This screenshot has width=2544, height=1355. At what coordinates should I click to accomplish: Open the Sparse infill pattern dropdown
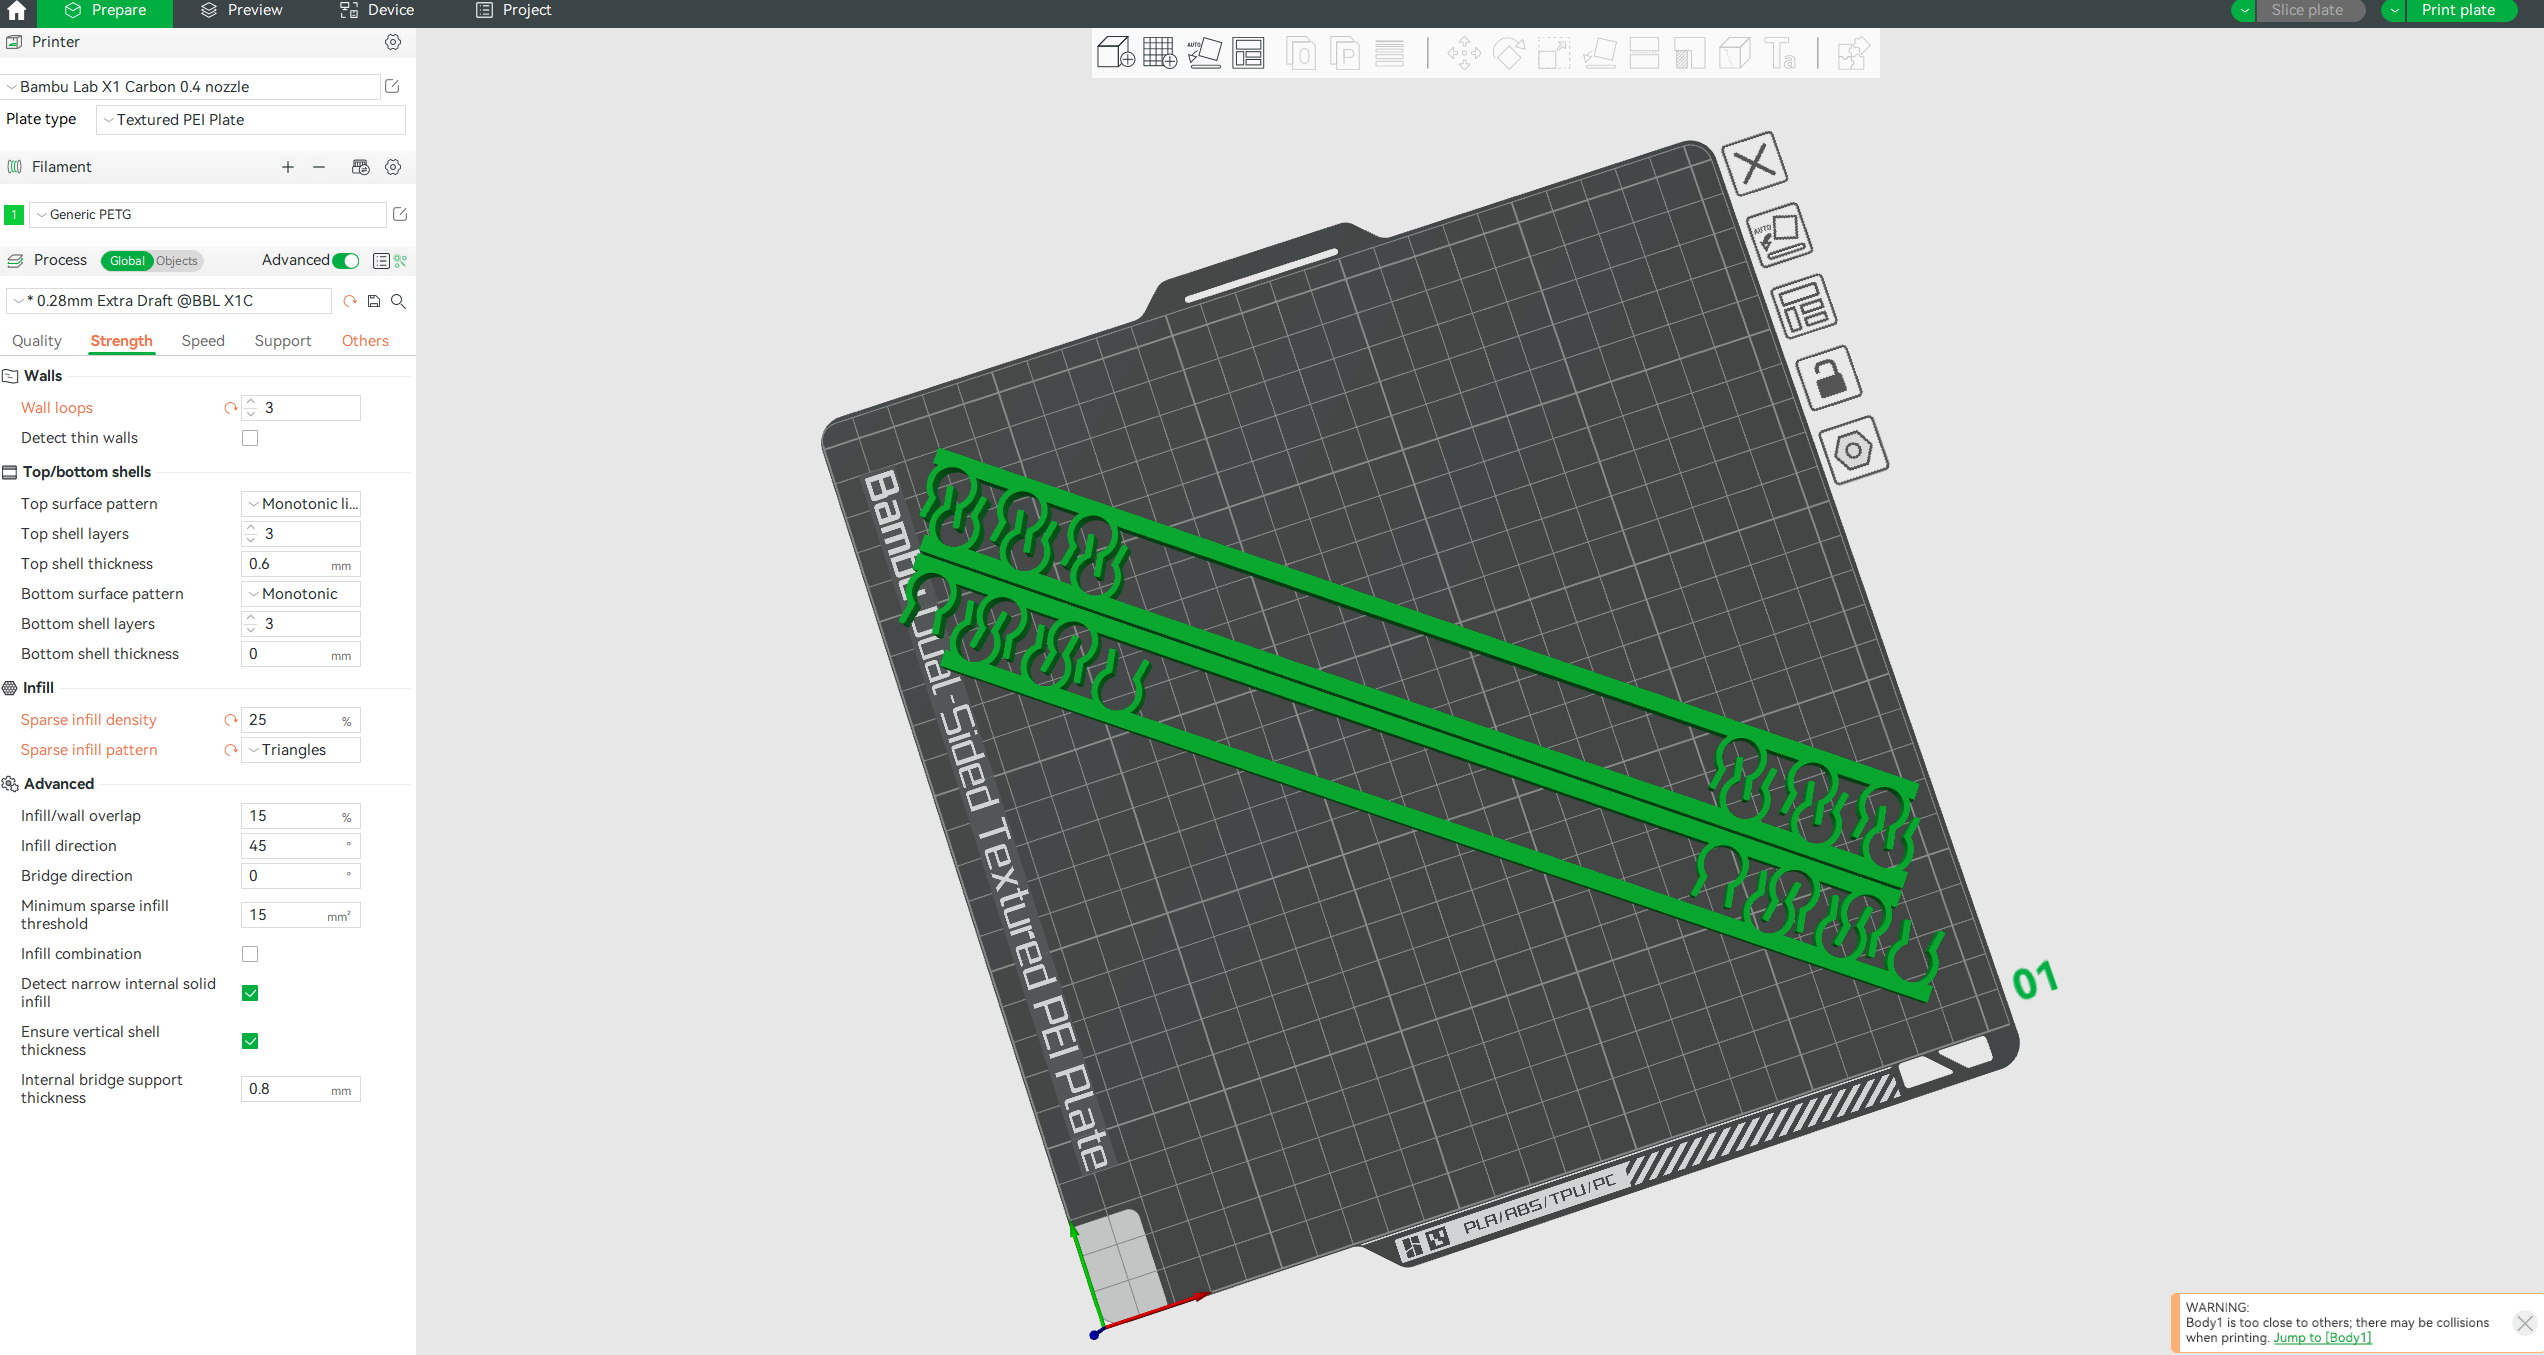301,750
